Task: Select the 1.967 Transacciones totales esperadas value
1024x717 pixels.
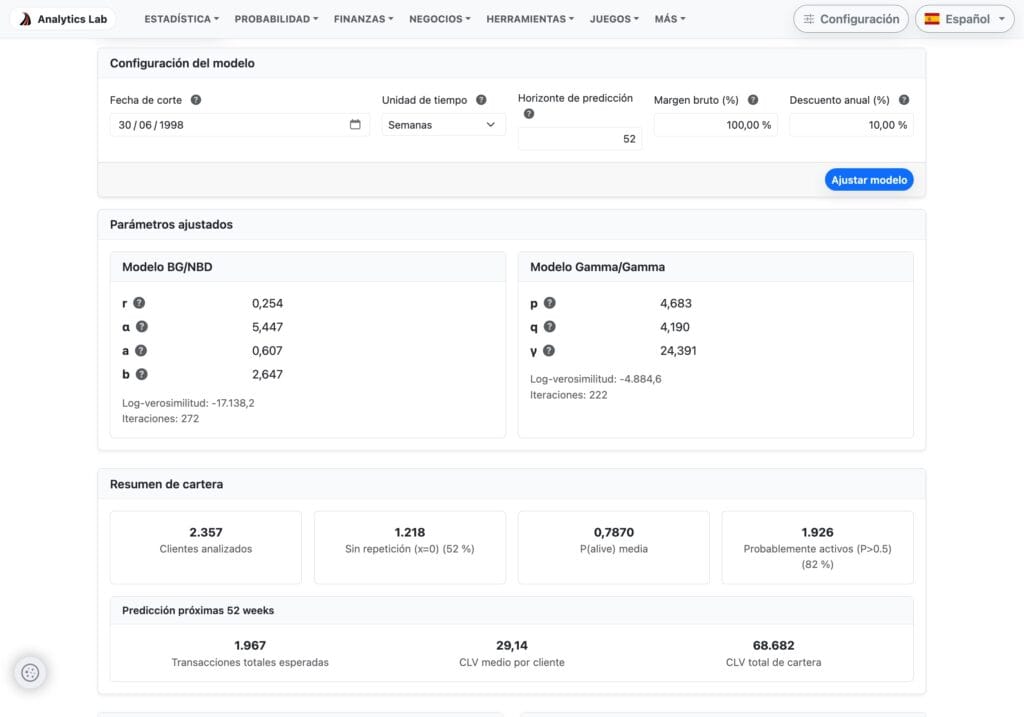Action: point(250,645)
